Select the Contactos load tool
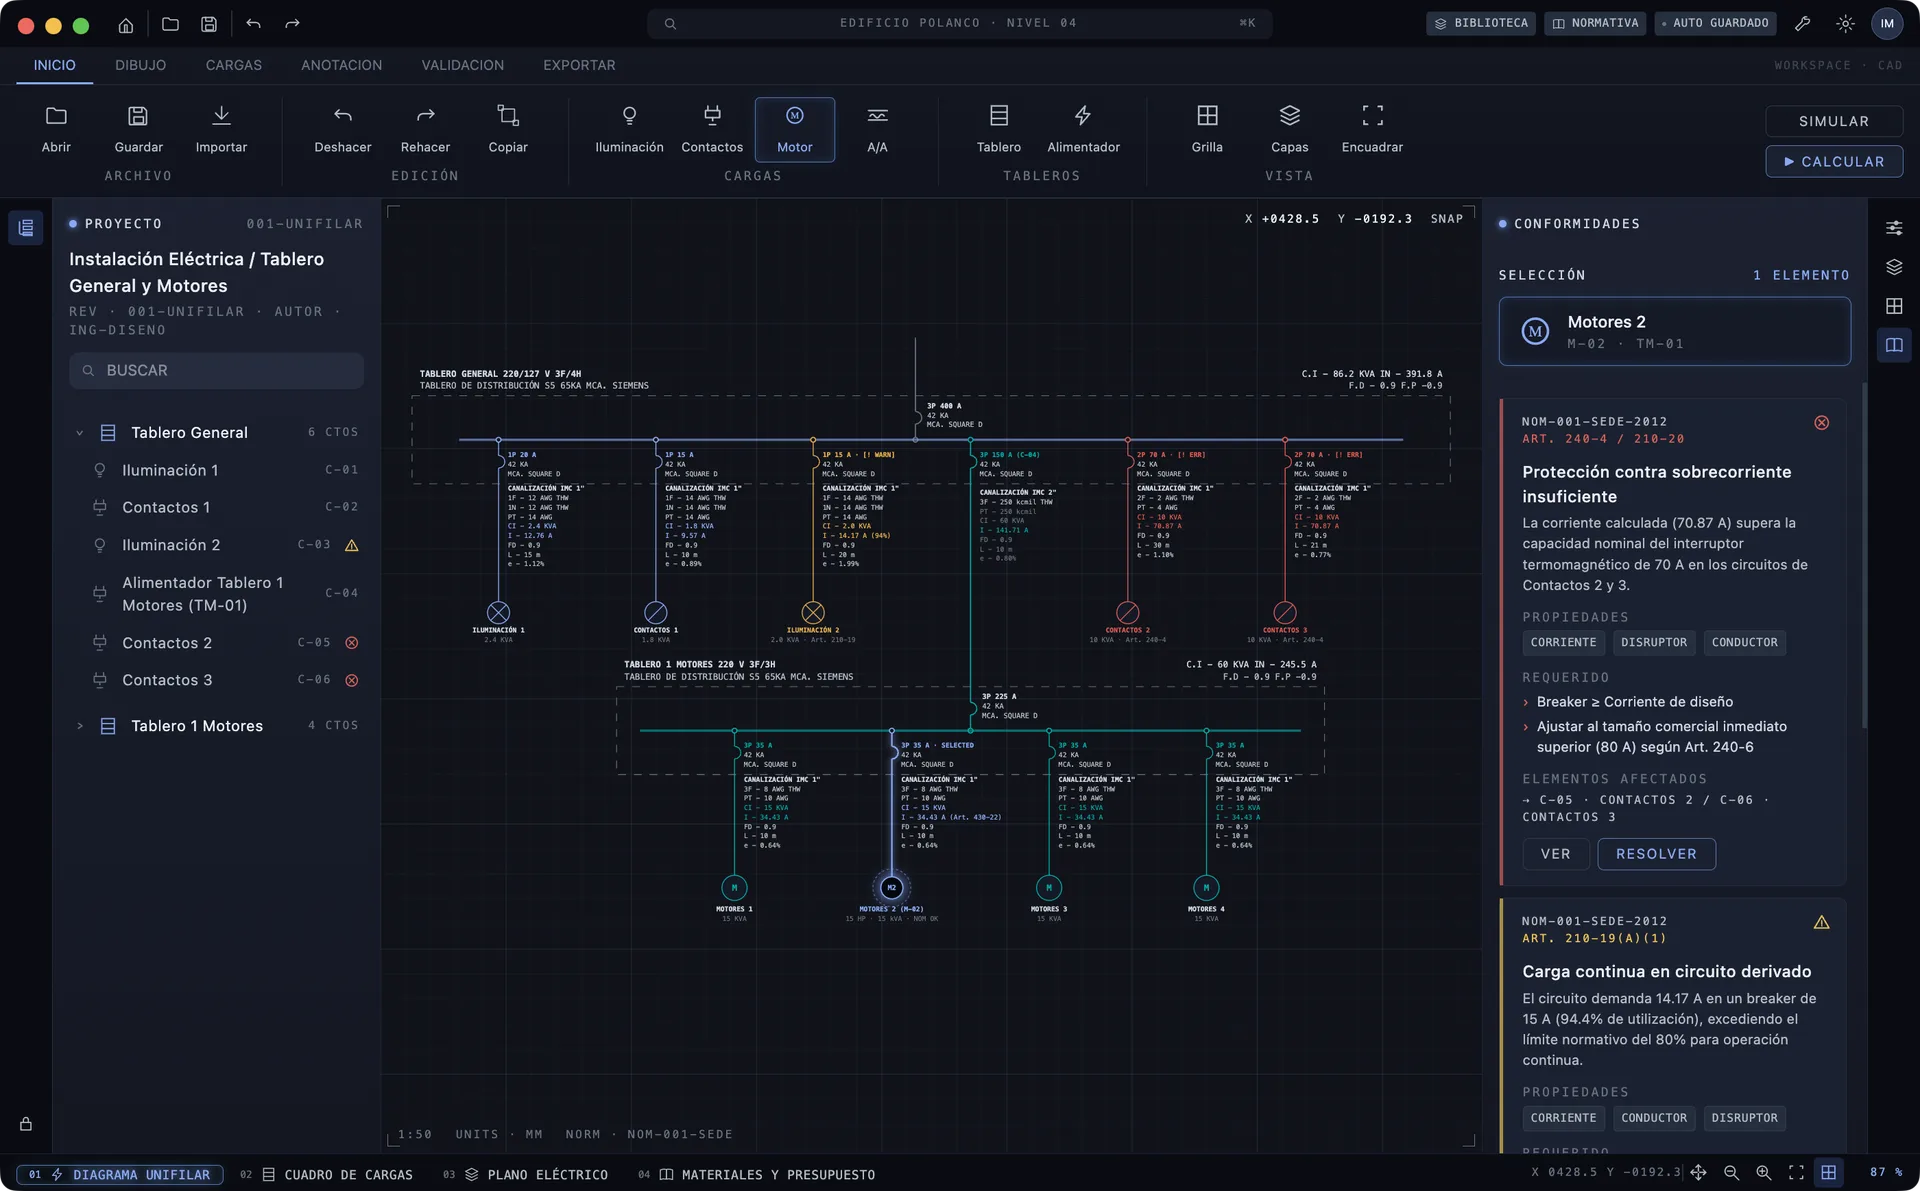Viewport: 1920px width, 1191px height. (712, 130)
